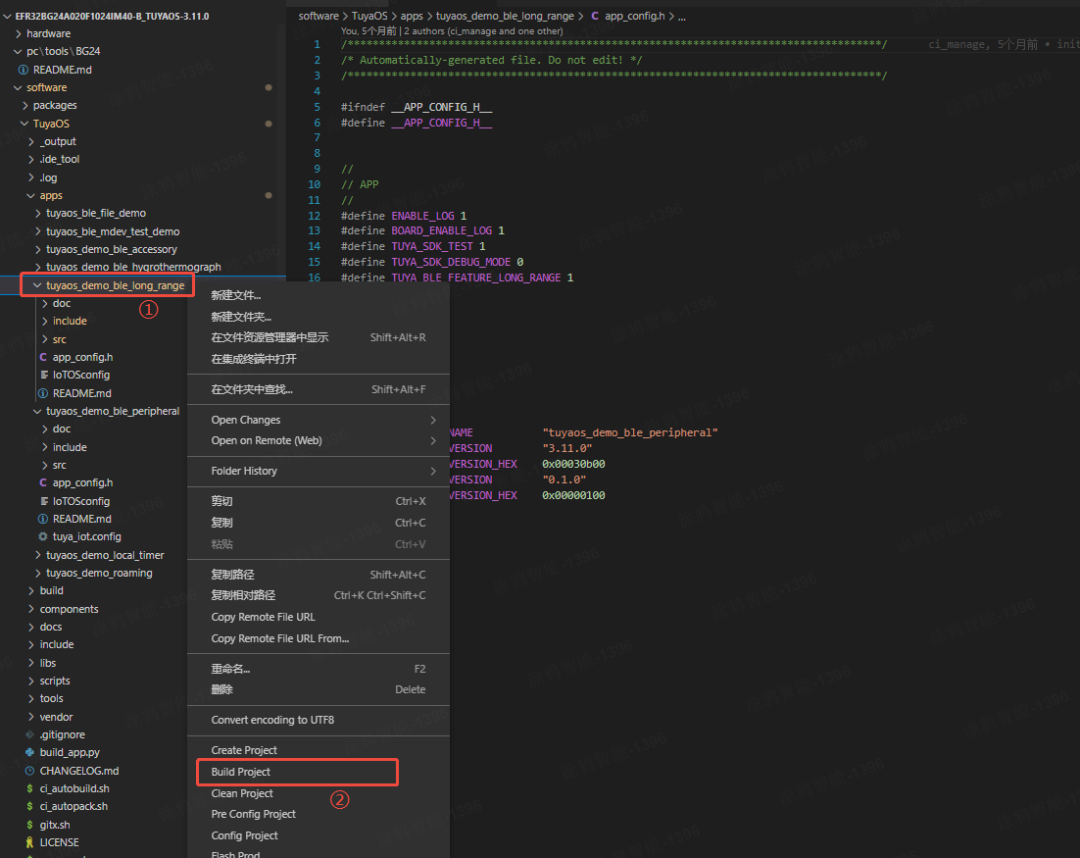Image resolution: width=1080 pixels, height=858 pixels.
Task: Open IoTOSconfig under tuyaos_demo_ble_long_range
Action: tap(81, 375)
